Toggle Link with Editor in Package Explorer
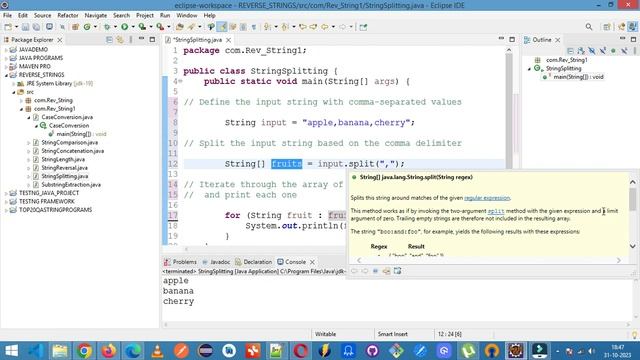 pos(120,40)
